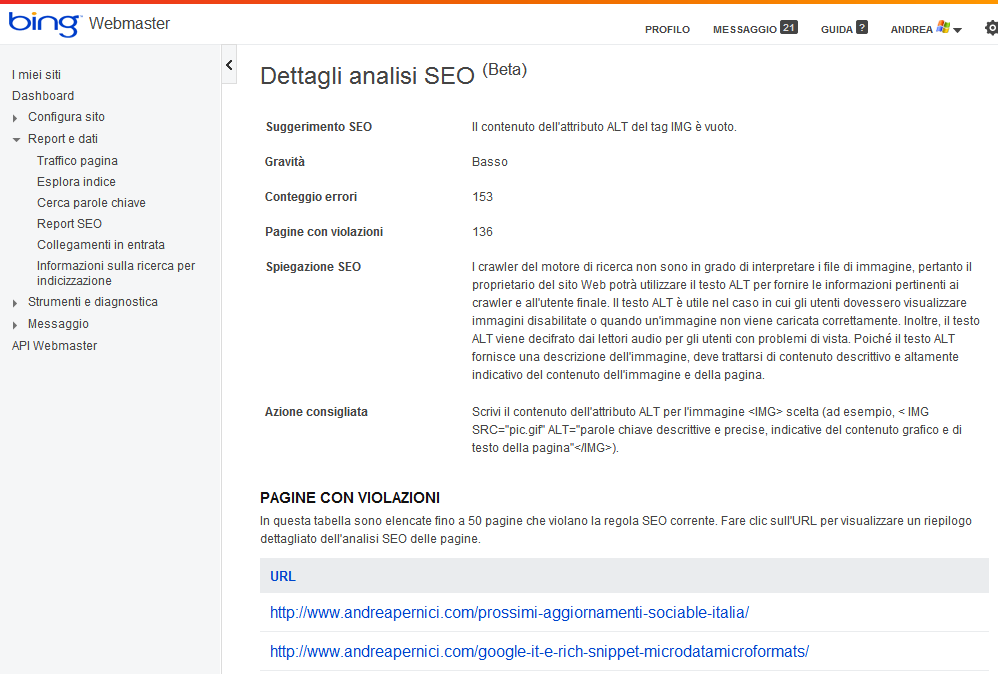Open MESSAGGIO in the top menu

click(744, 30)
